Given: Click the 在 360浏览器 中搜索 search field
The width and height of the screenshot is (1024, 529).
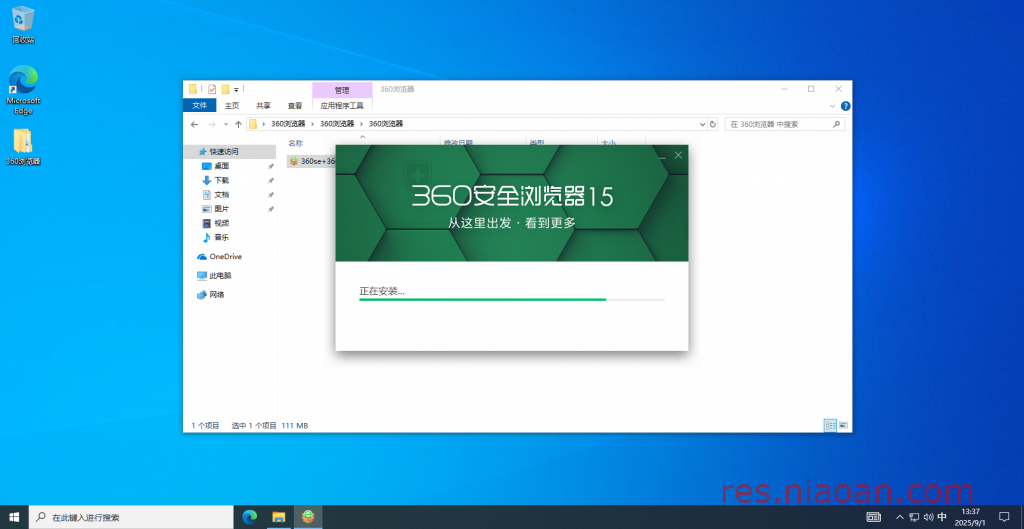Looking at the screenshot, I should pos(784,124).
